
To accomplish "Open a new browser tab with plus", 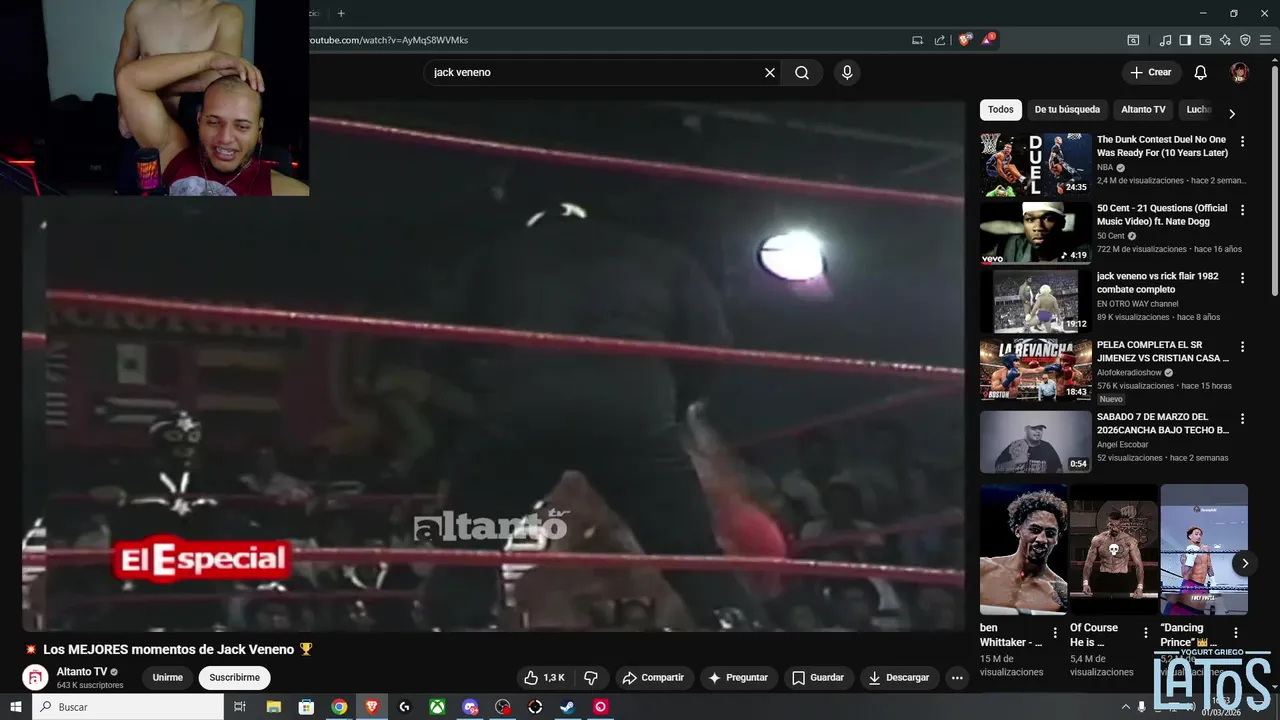I will click(x=341, y=13).
